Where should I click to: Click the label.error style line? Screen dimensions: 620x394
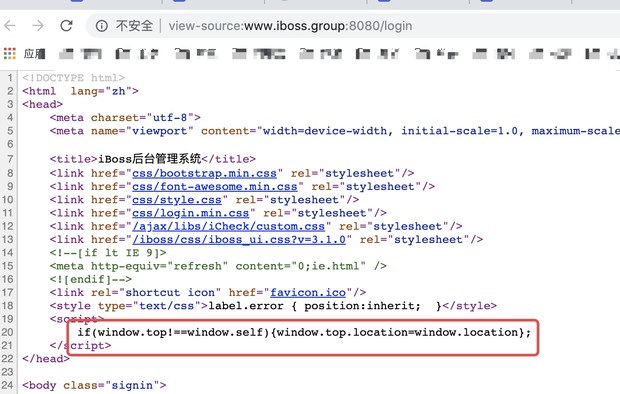[273, 306]
